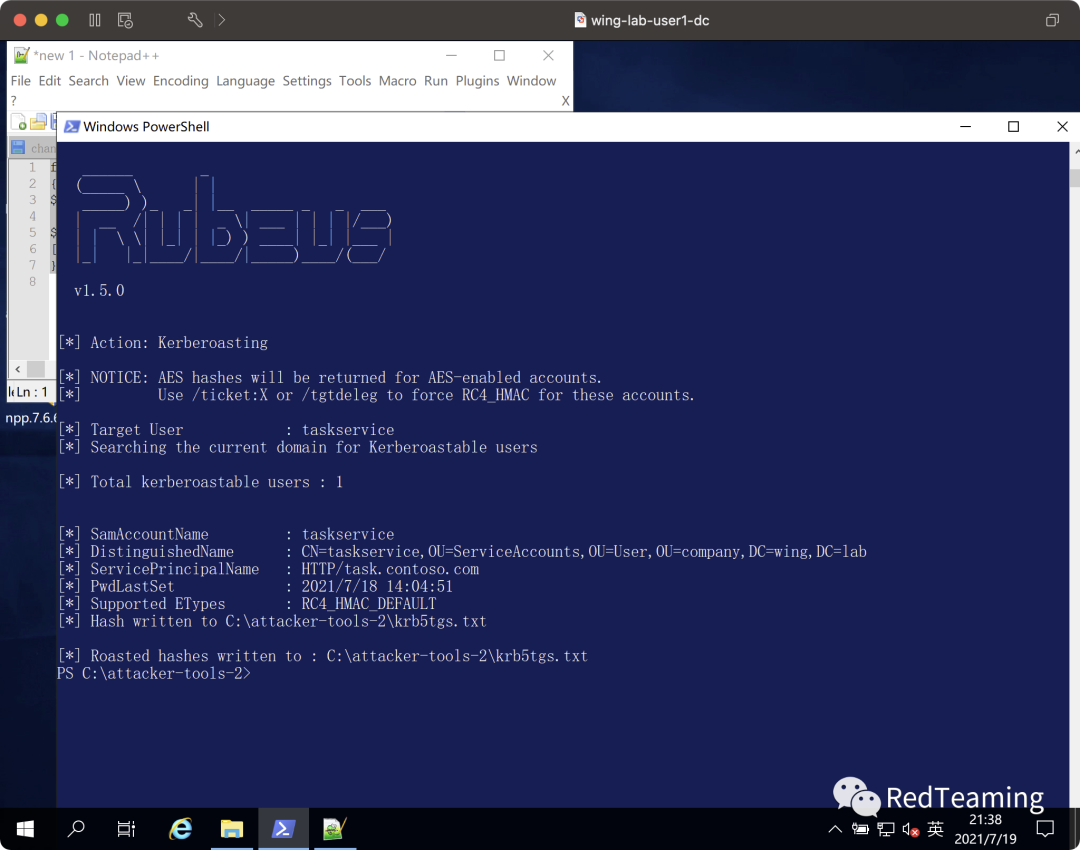Click the Rubeus version text v1.5.0
Screen dimensions: 1080x850
[x=99, y=291]
